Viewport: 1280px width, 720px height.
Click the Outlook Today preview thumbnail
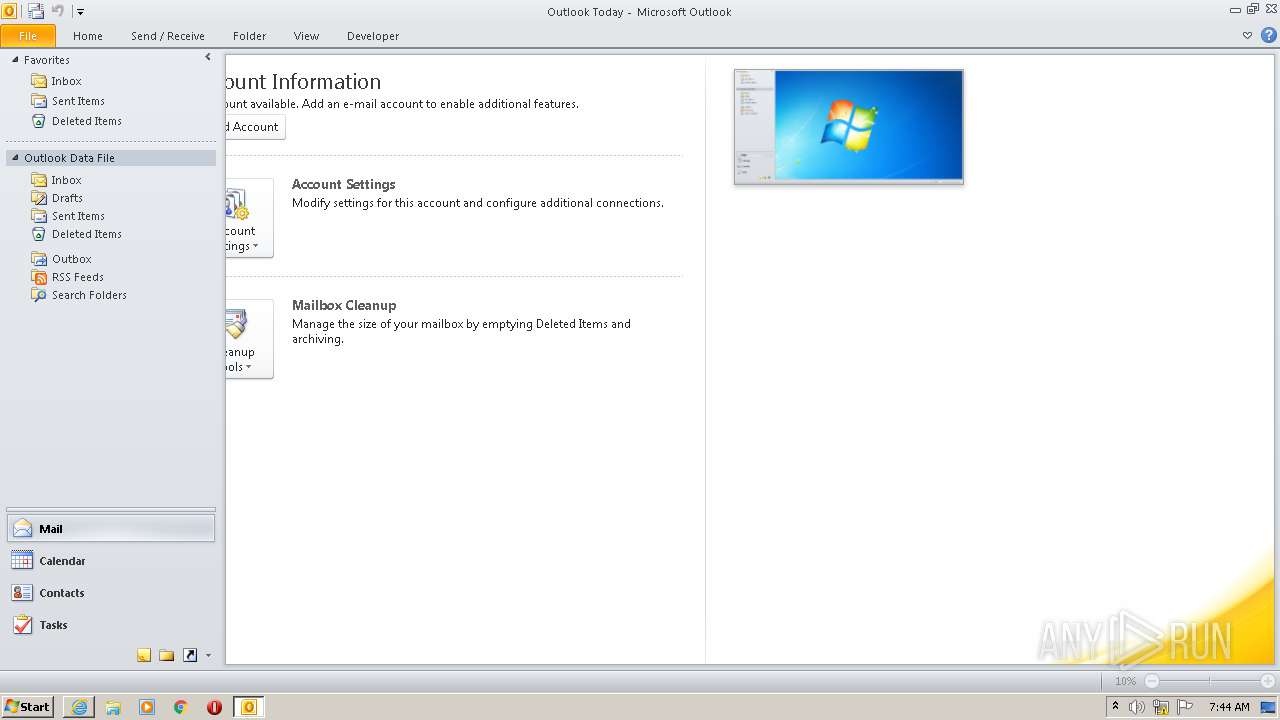pos(848,127)
